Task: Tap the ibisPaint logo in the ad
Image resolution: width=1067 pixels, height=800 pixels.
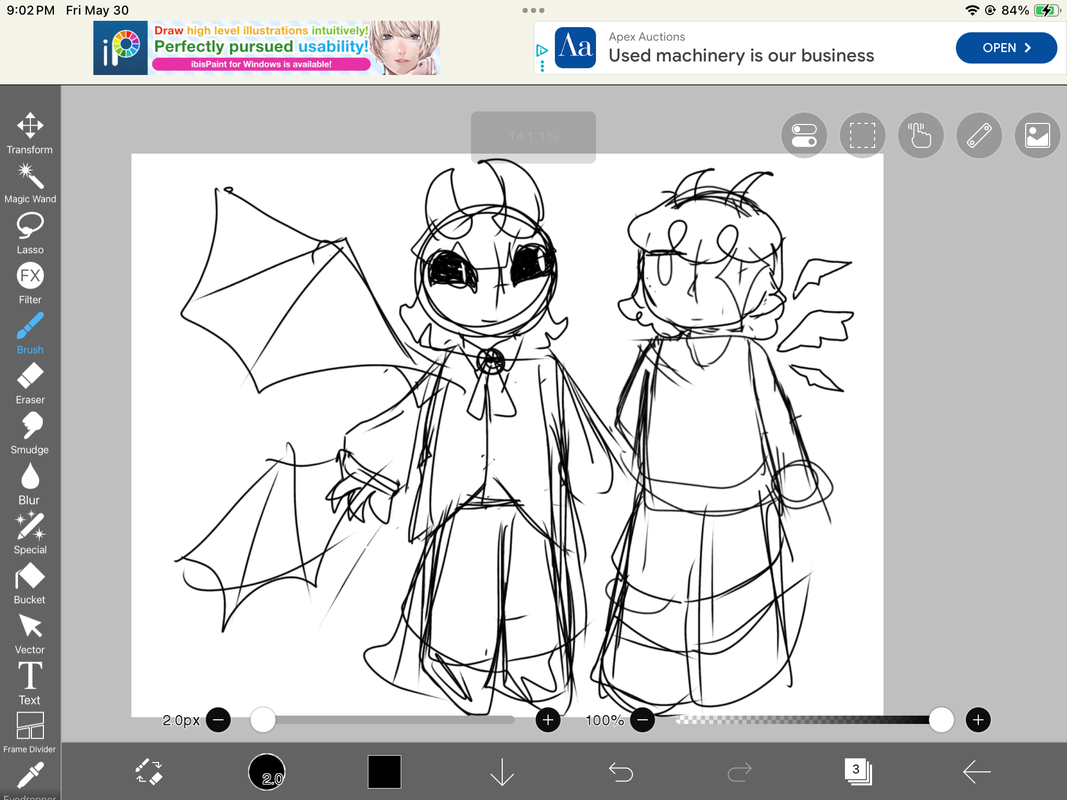Action: (120, 48)
